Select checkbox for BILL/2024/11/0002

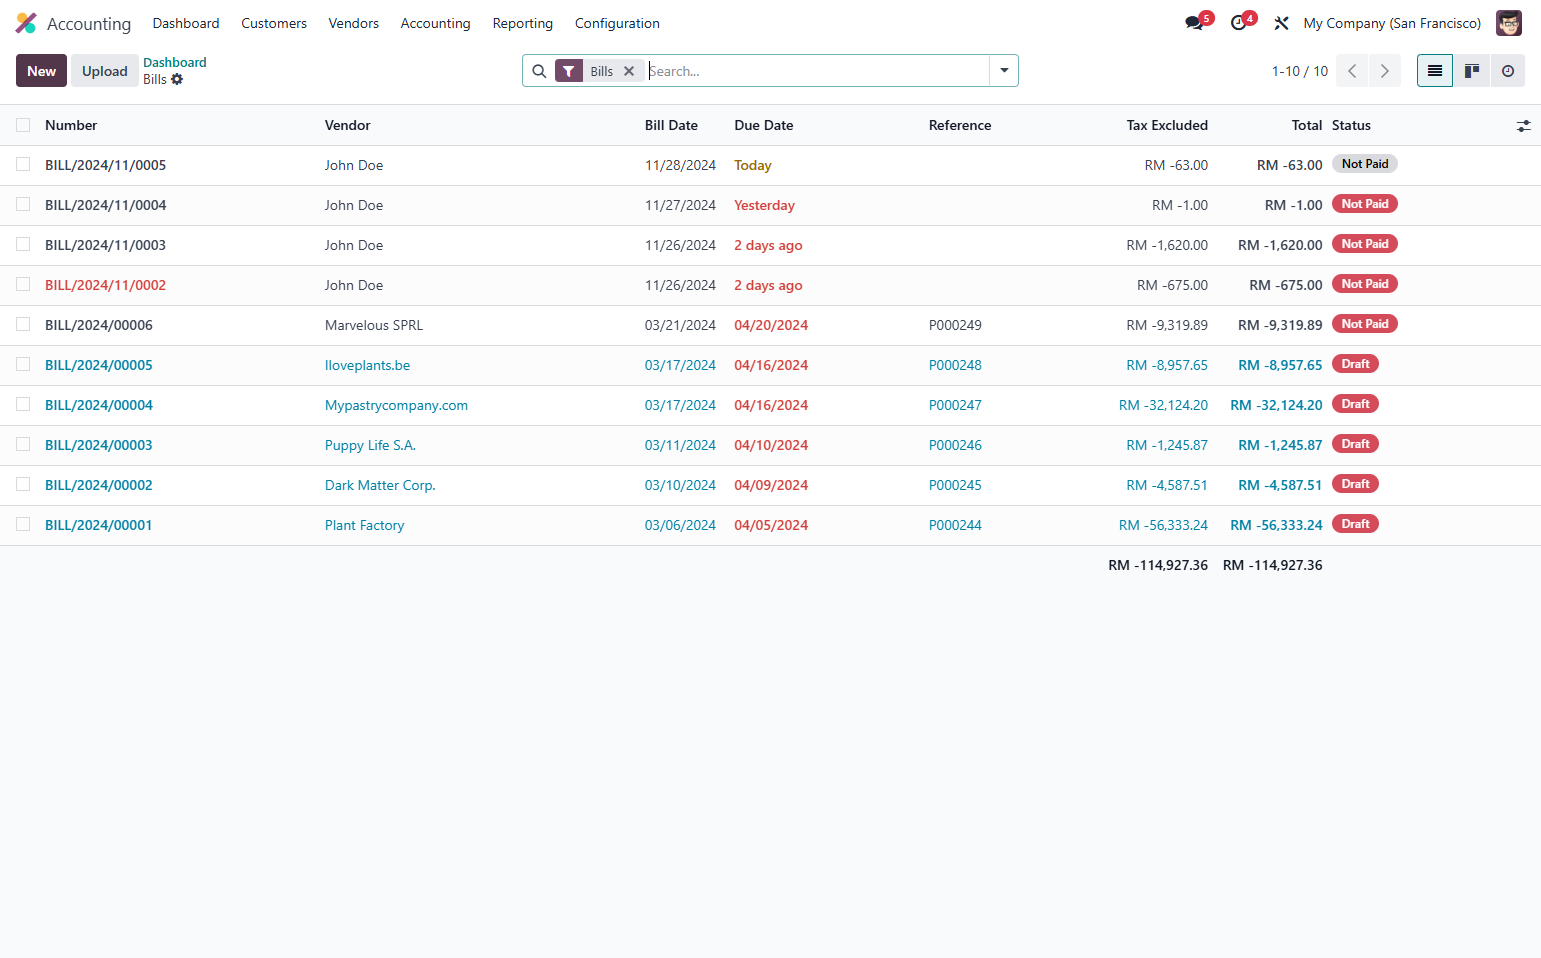23,284
